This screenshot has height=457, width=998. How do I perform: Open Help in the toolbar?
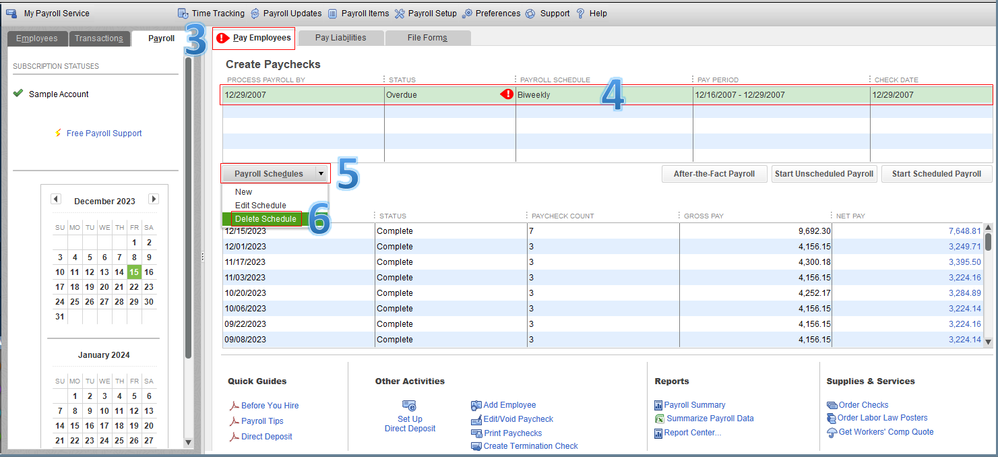(x=591, y=13)
